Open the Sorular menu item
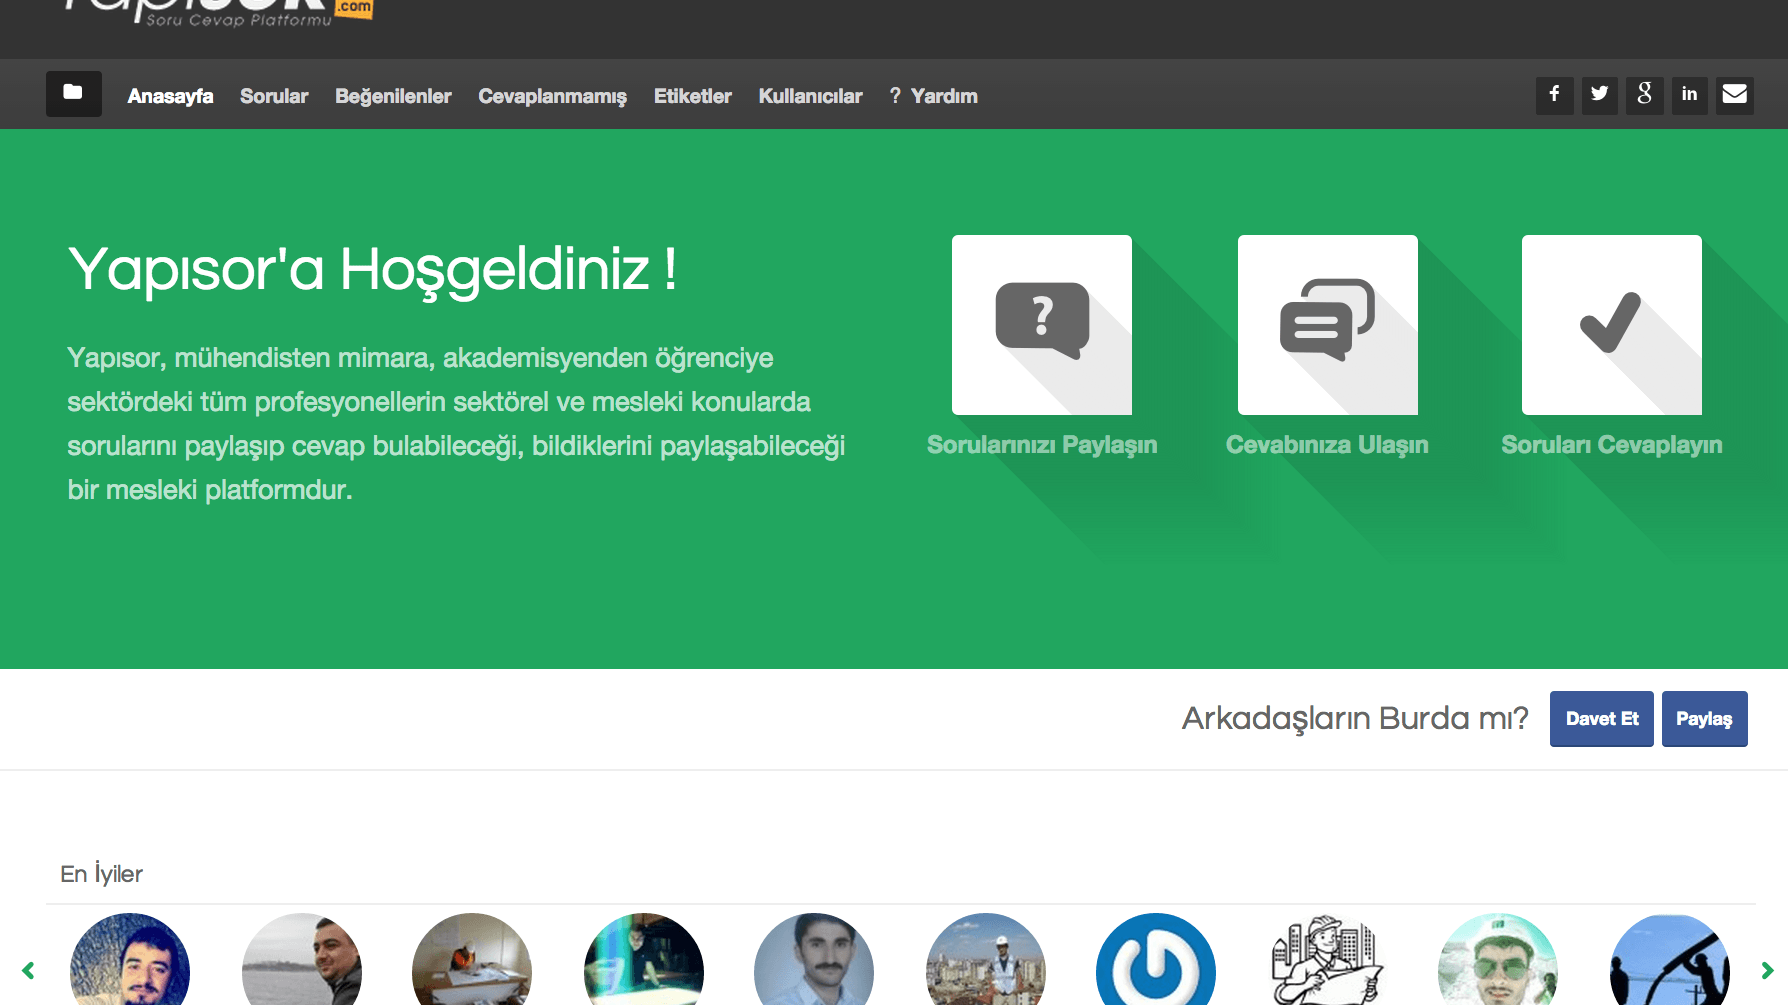This screenshot has width=1788, height=1005. (x=274, y=96)
